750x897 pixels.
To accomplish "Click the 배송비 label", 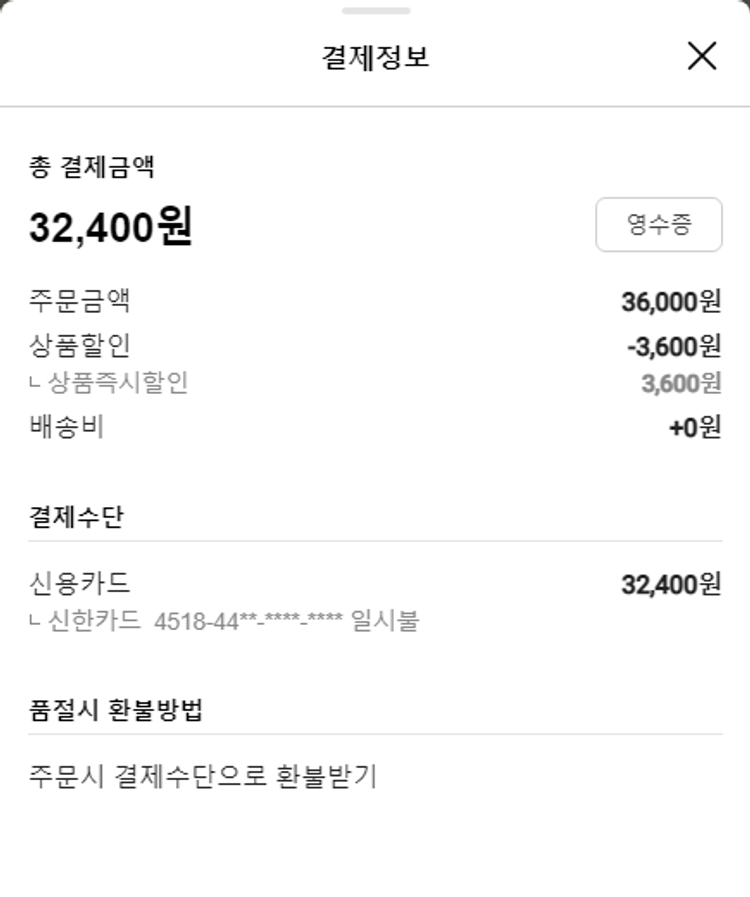I will 67,427.
